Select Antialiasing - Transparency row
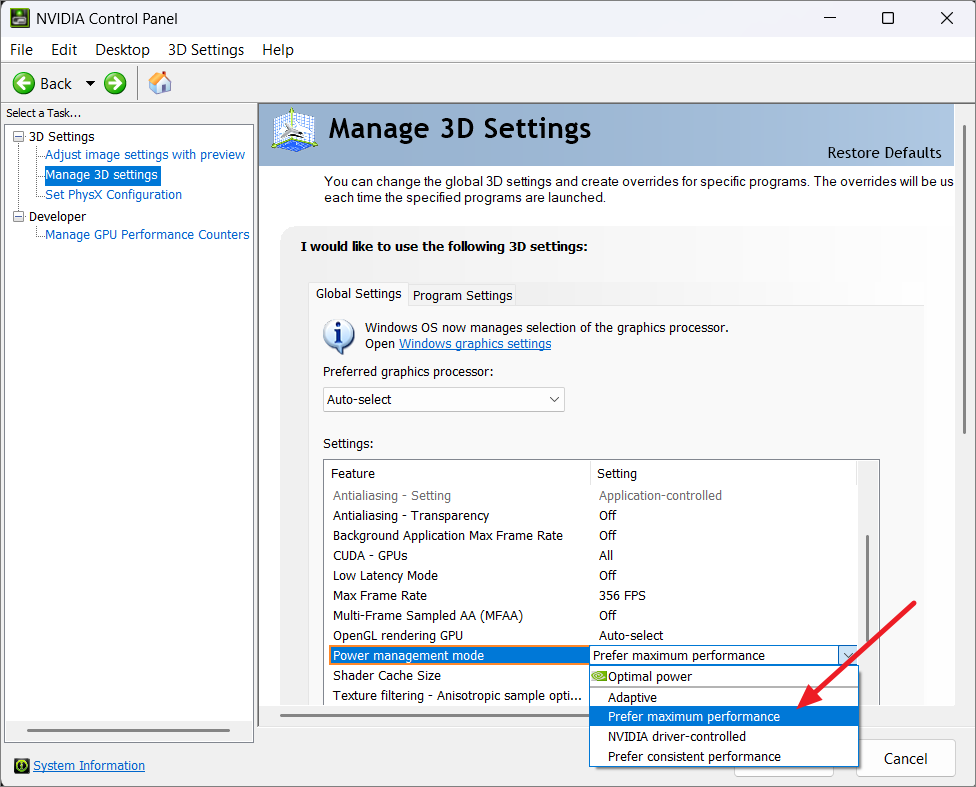976x787 pixels. click(593, 516)
